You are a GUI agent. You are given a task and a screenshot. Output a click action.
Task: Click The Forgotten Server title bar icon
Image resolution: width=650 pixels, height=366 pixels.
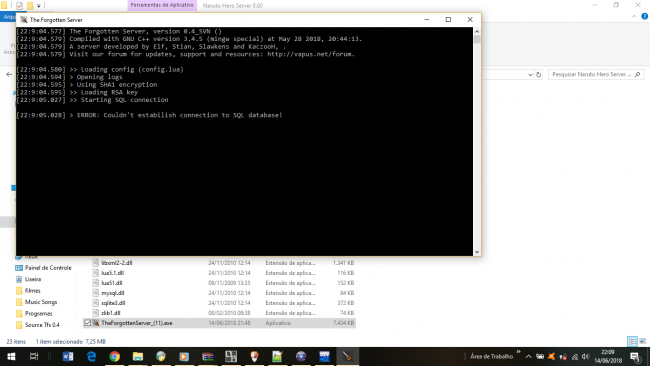coord(24,19)
